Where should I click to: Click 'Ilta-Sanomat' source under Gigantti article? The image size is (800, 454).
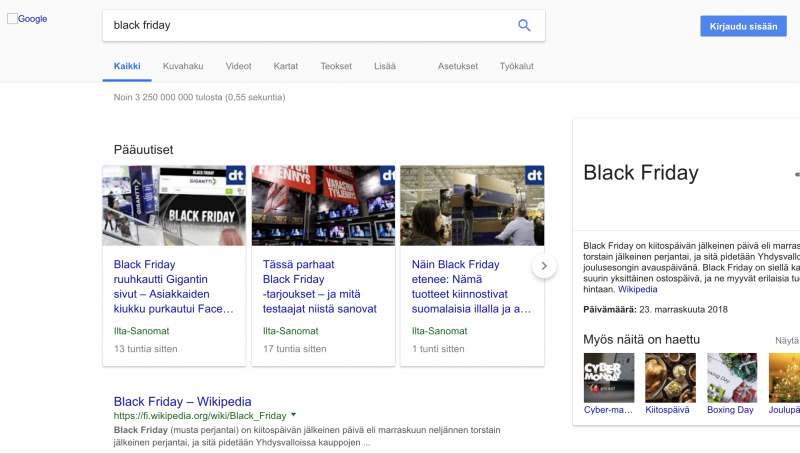tap(141, 331)
